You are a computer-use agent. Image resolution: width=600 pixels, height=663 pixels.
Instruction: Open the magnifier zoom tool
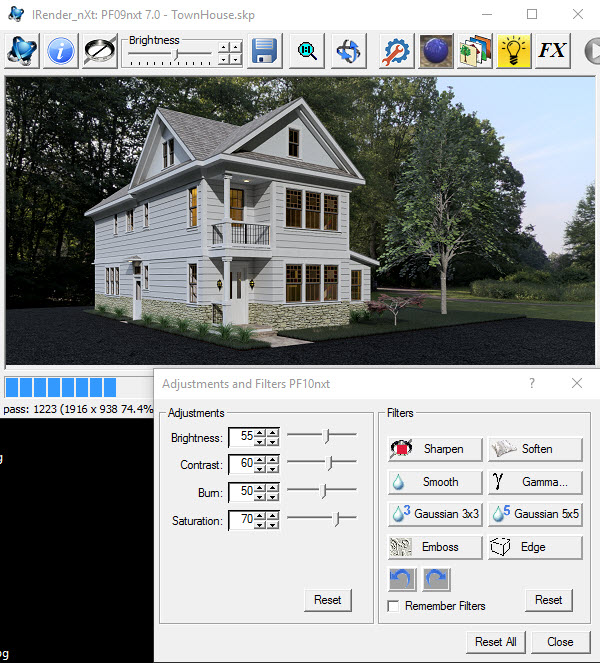tap(307, 51)
